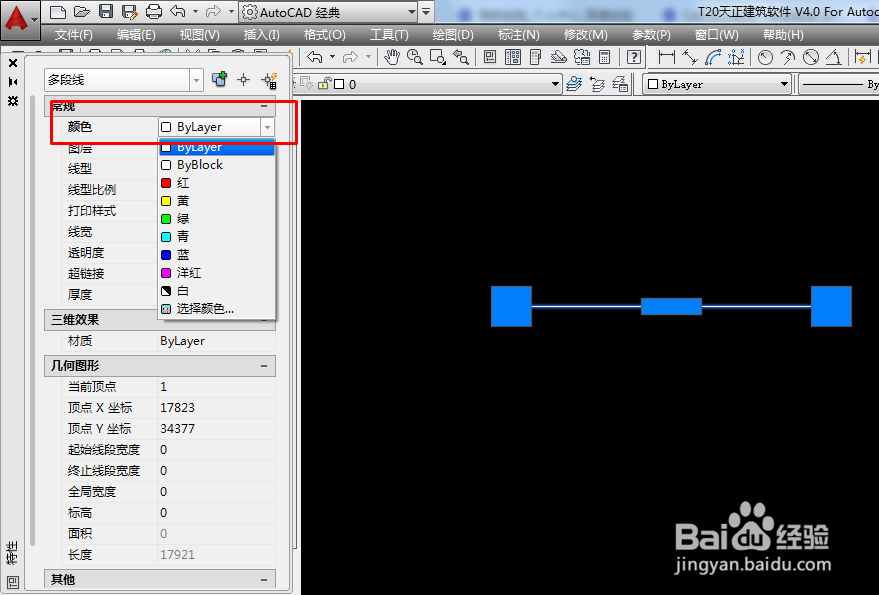Save the drawing with the floppy icon
The width and height of the screenshot is (879, 595).
click(x=105, y=11)
